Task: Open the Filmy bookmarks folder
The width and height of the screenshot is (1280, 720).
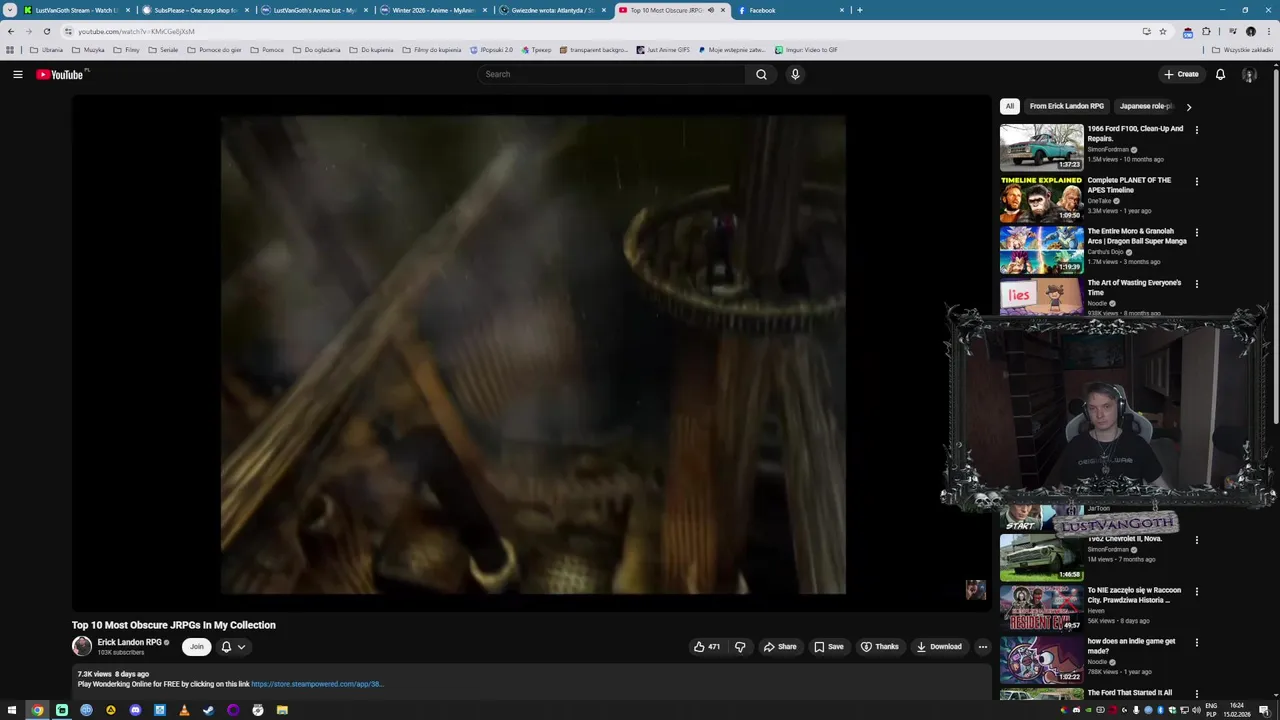Action: (127, 50)
